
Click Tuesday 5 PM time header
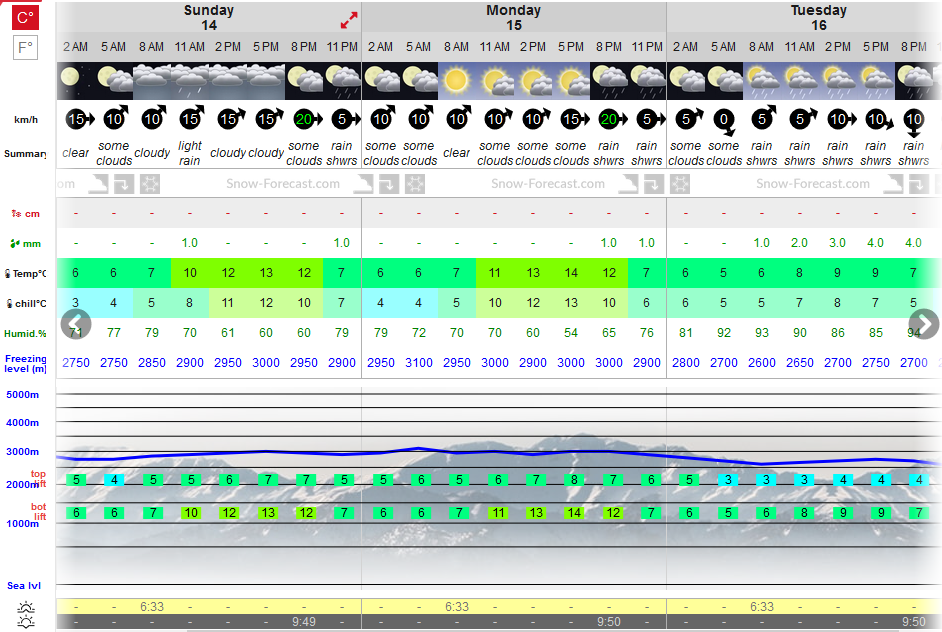[x=875, y=47]
